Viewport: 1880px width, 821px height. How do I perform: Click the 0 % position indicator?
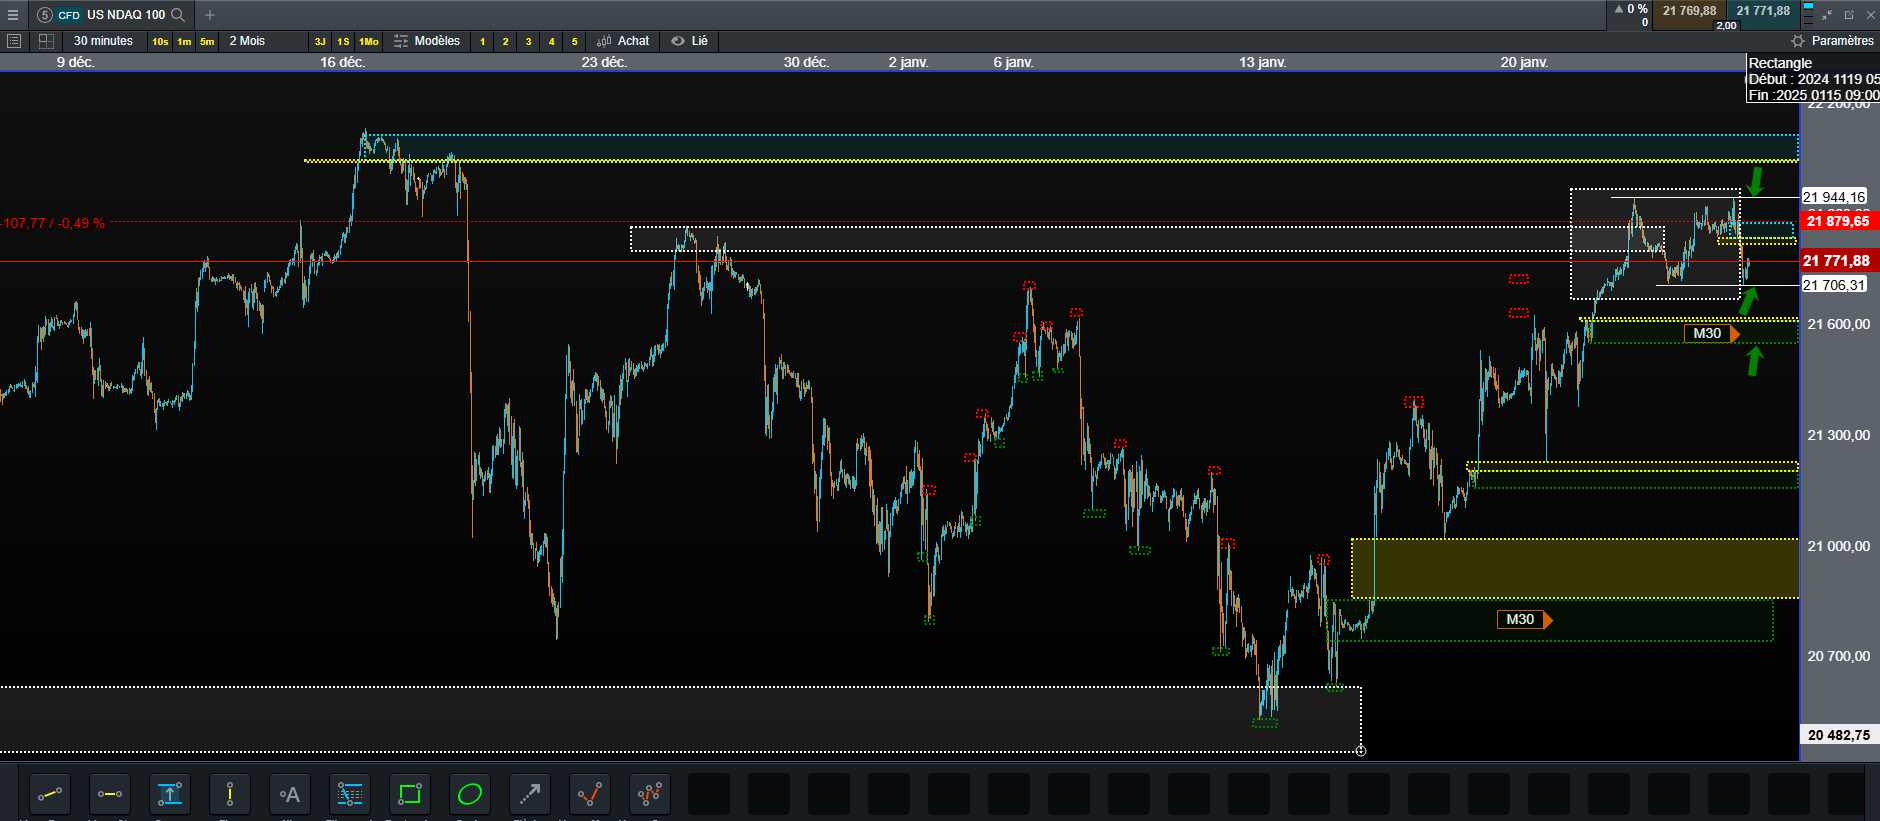click(x=1632, y=9)
